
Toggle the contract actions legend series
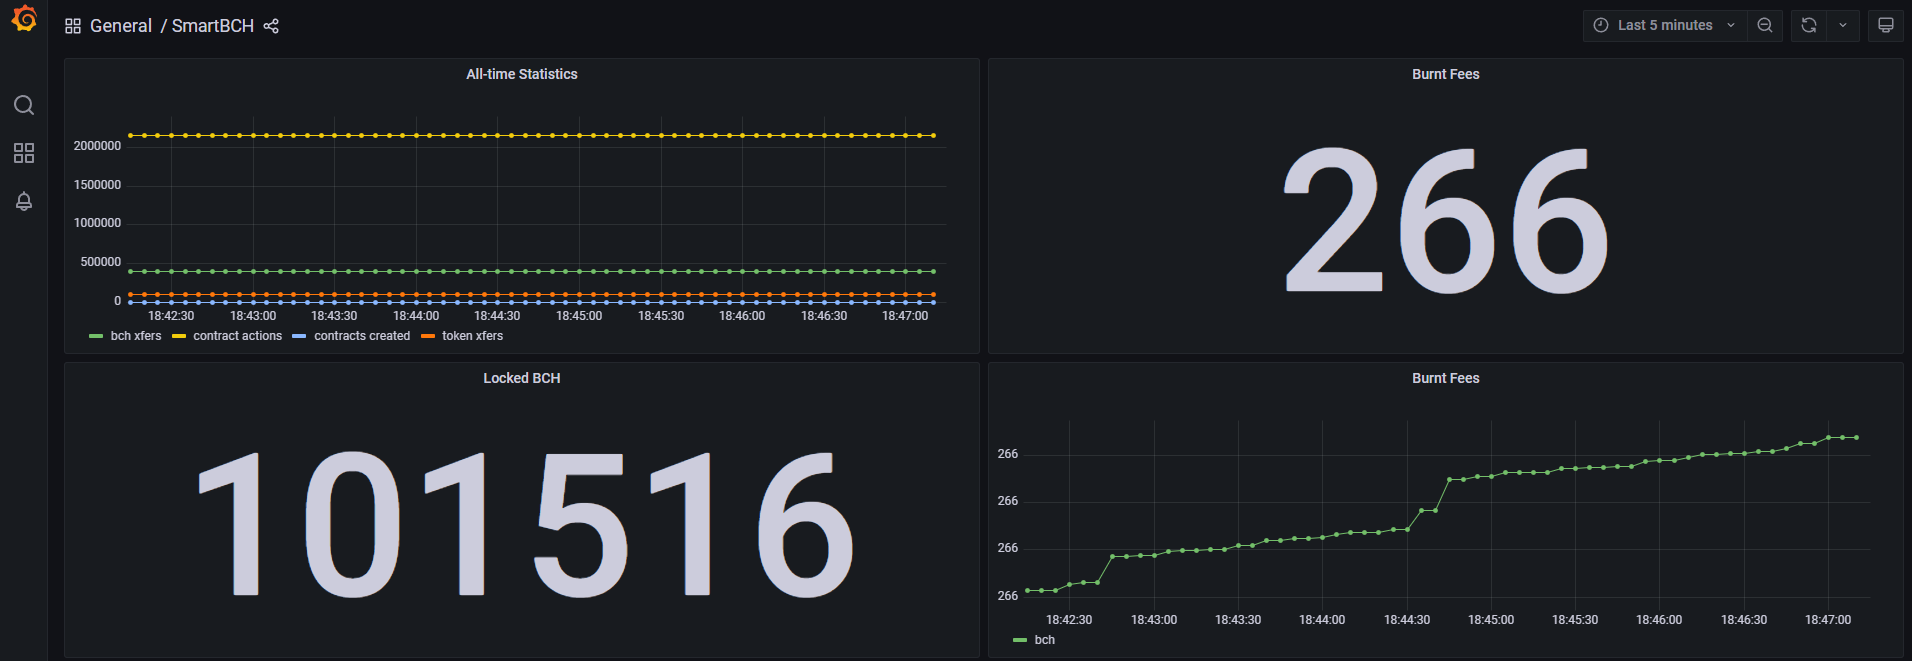coord(237,336)
